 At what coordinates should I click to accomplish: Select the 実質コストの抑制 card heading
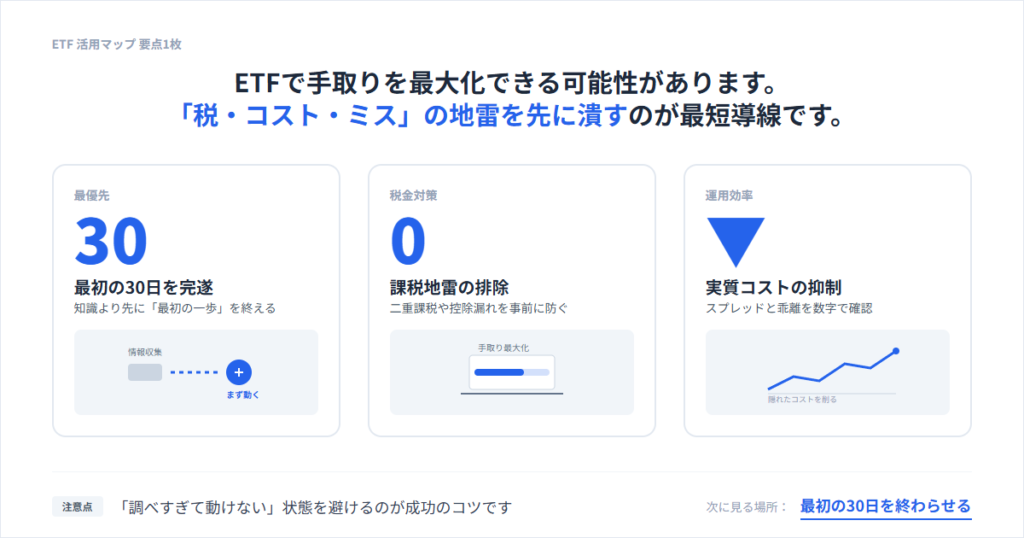(773, 288)
